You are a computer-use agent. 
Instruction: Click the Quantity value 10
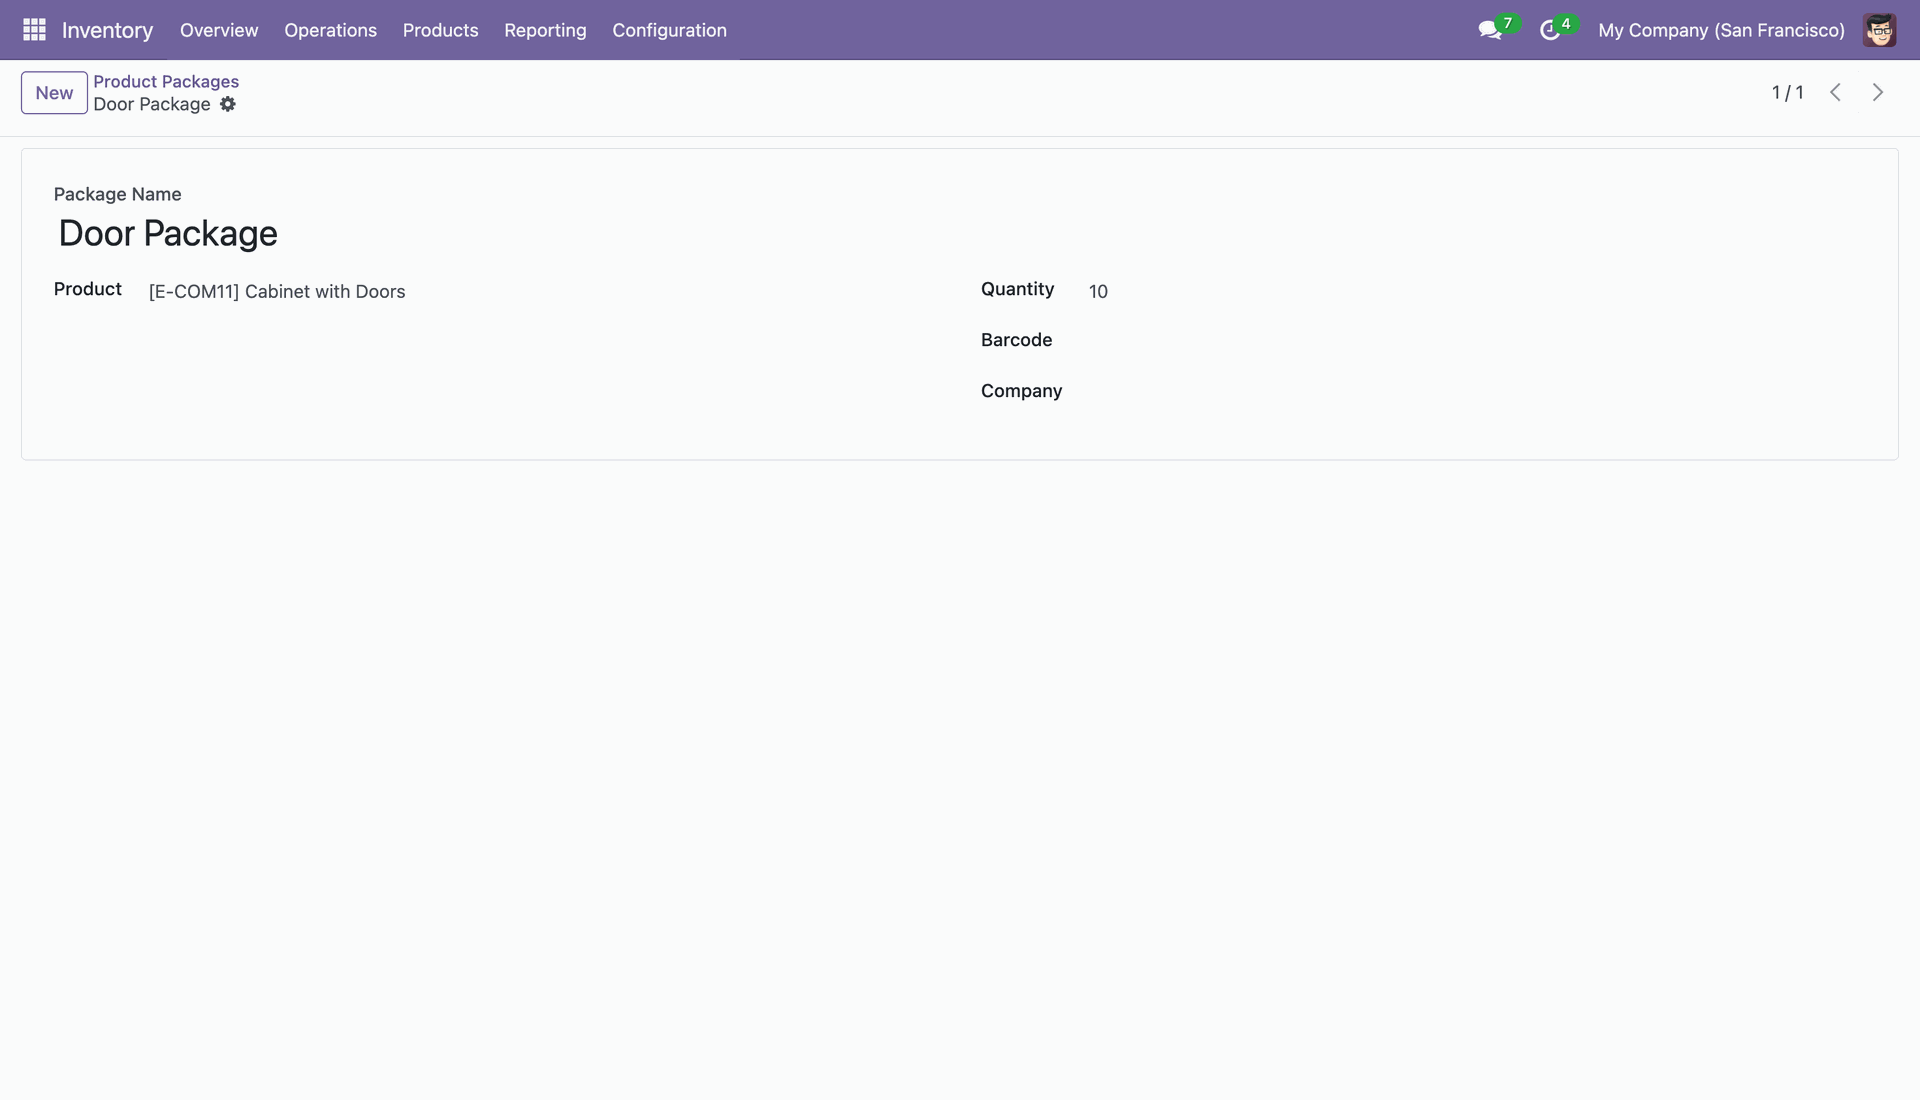coord(1098,291)
